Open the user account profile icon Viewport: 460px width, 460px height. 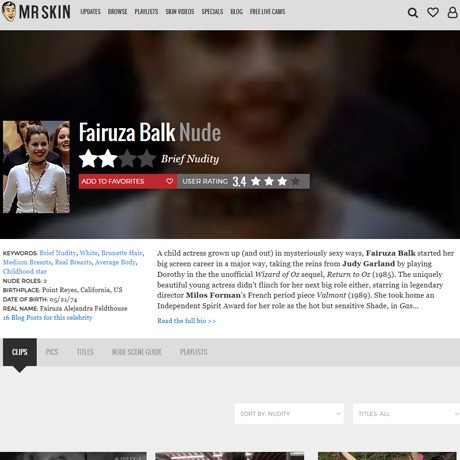point(452,12)
